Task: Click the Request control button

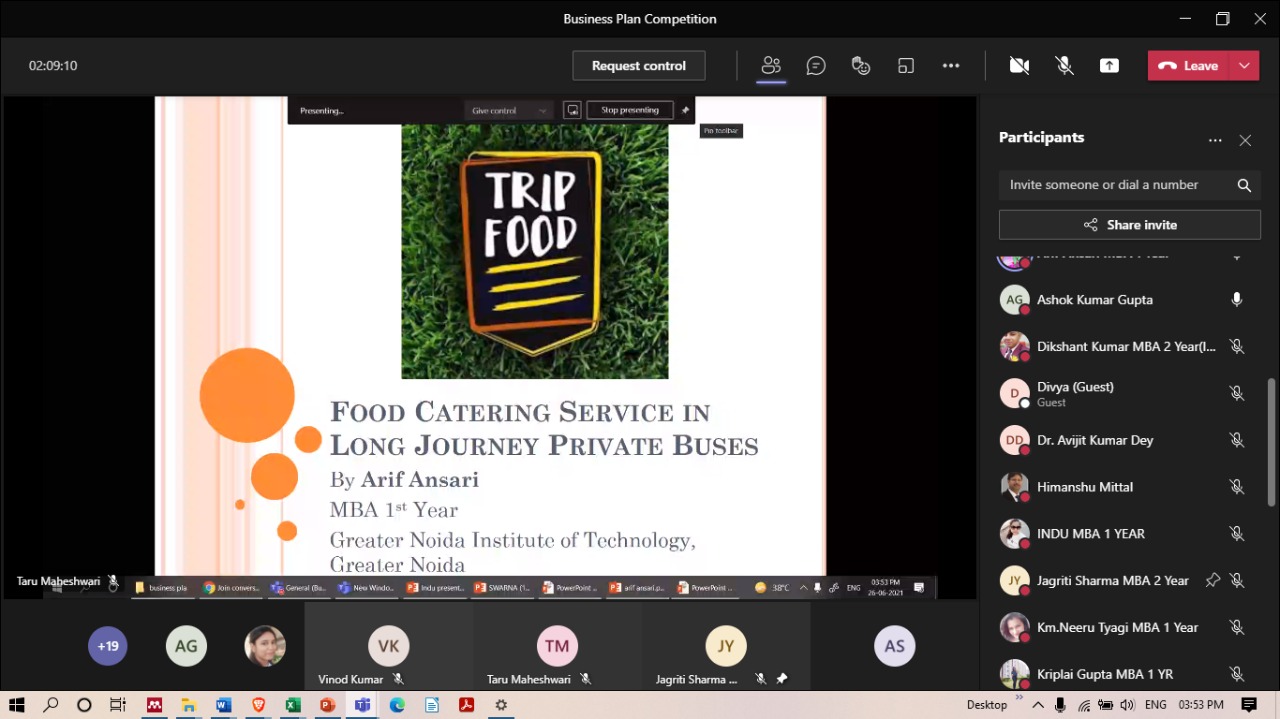Action: coord(638,66)
